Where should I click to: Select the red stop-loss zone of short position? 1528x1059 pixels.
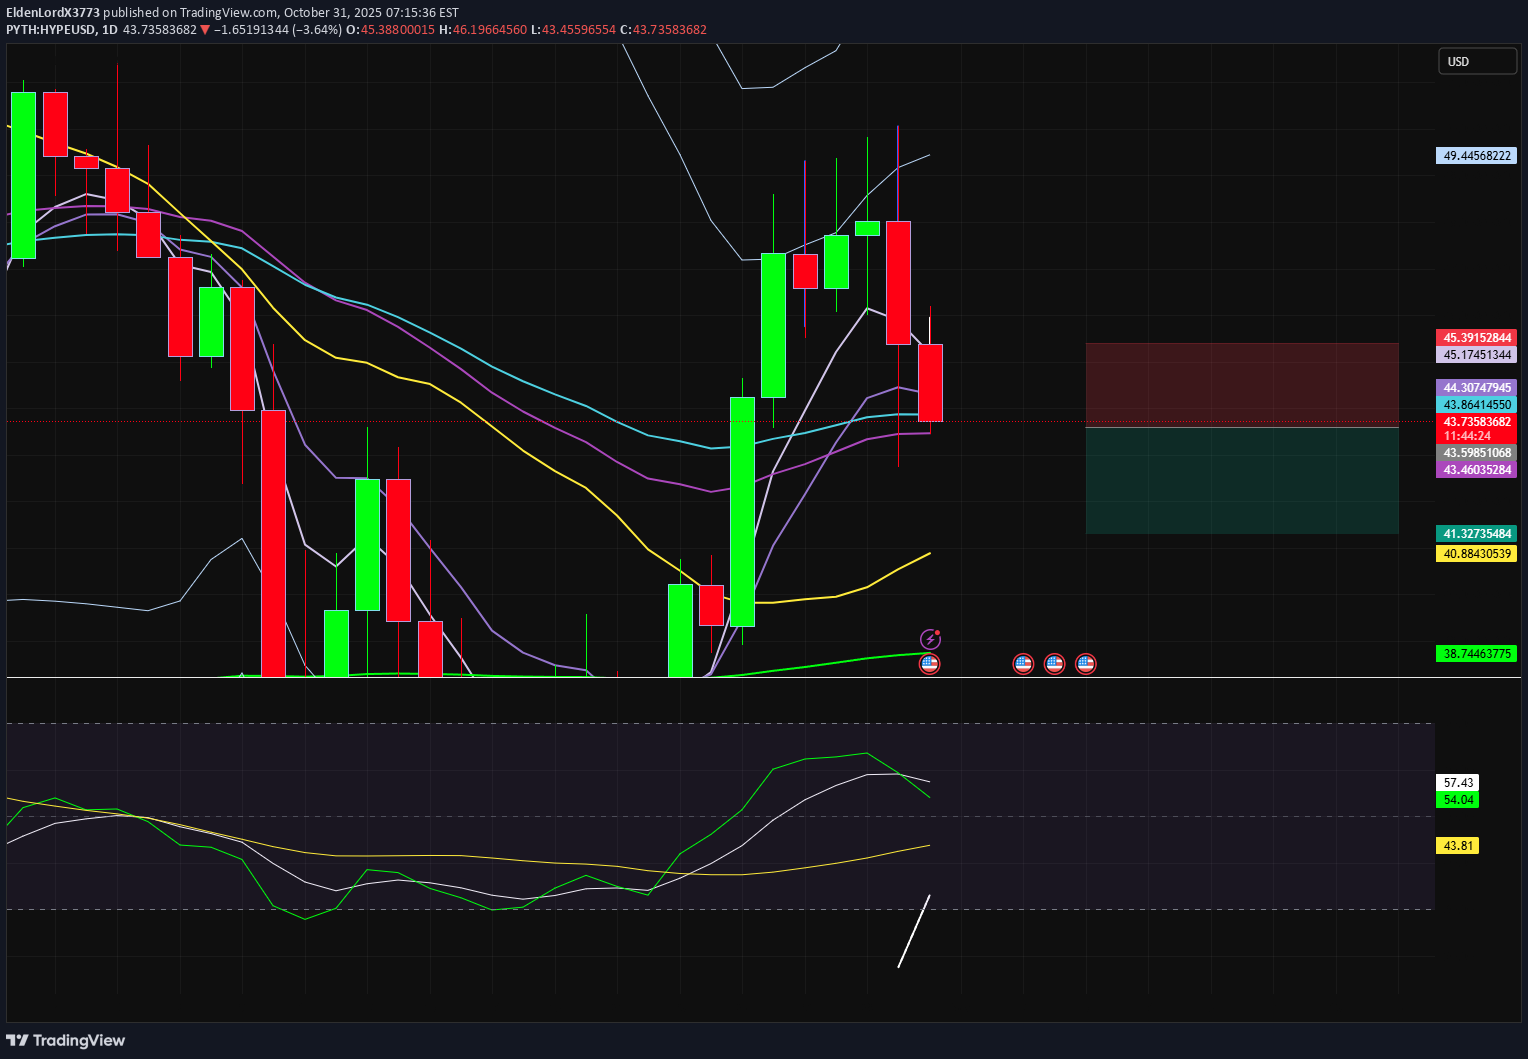click(x=1241, y=385)
